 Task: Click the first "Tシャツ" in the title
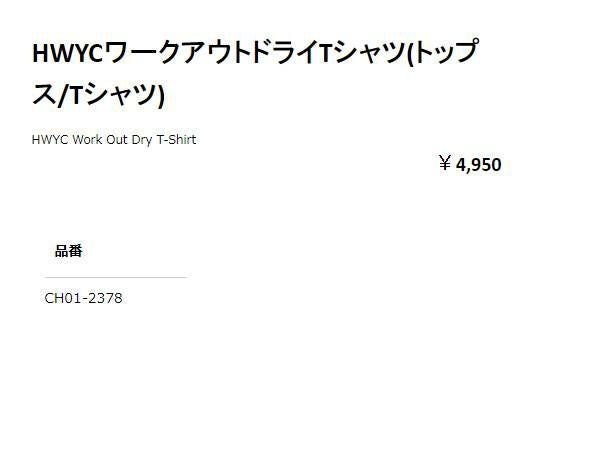click(x=350, y=52)
